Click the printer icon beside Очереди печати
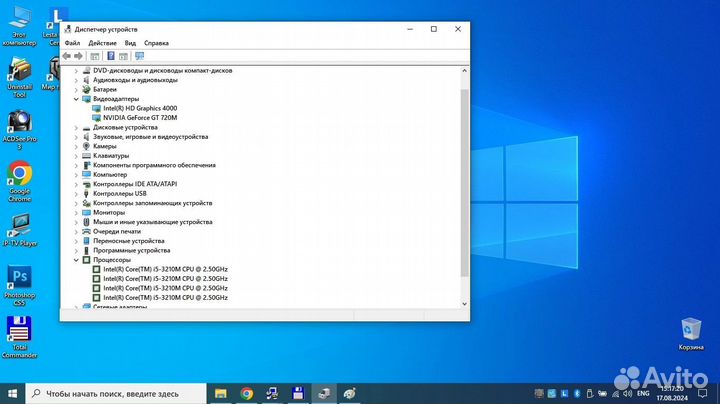The width and height of the screenshot is (720, 404). (86, 231)
